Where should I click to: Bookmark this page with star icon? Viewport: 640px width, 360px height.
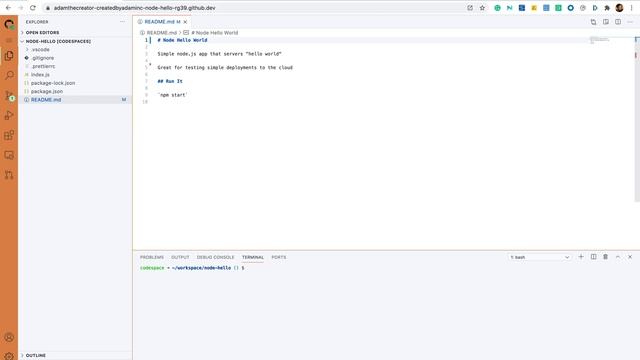[482, 8]
